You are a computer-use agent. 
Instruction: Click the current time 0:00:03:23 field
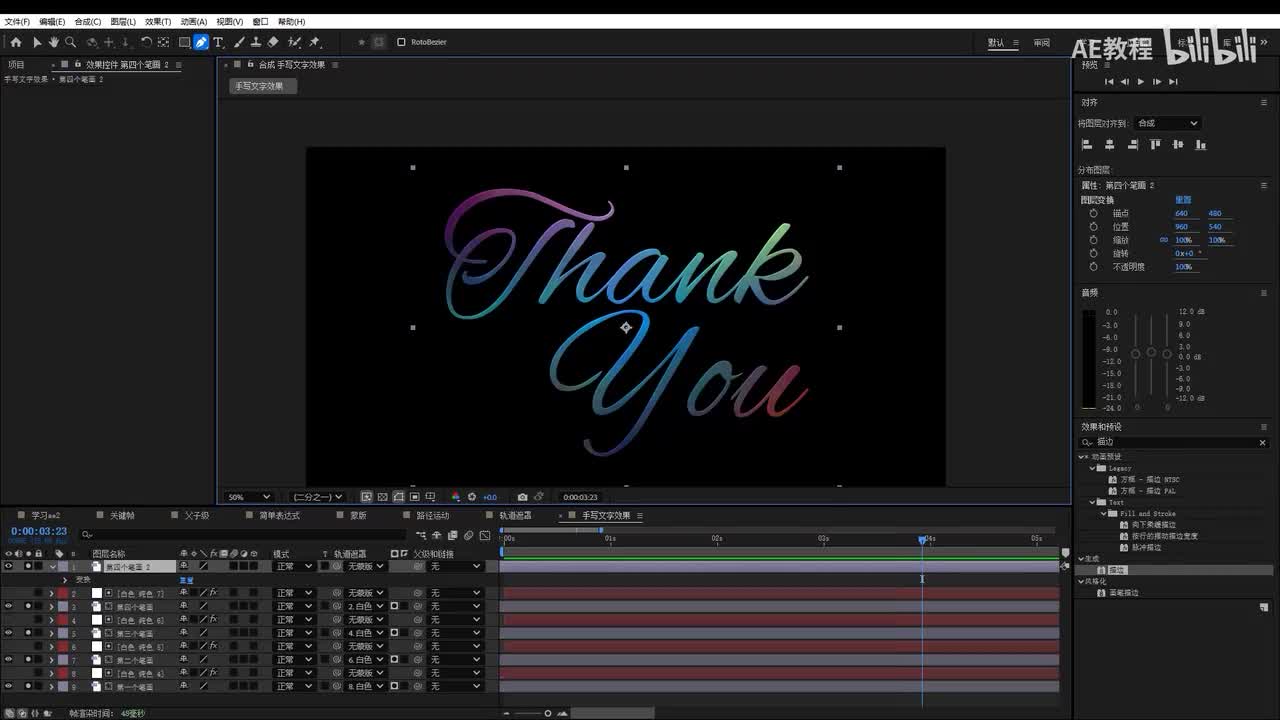pyautogui.click(x=39, y=532)
